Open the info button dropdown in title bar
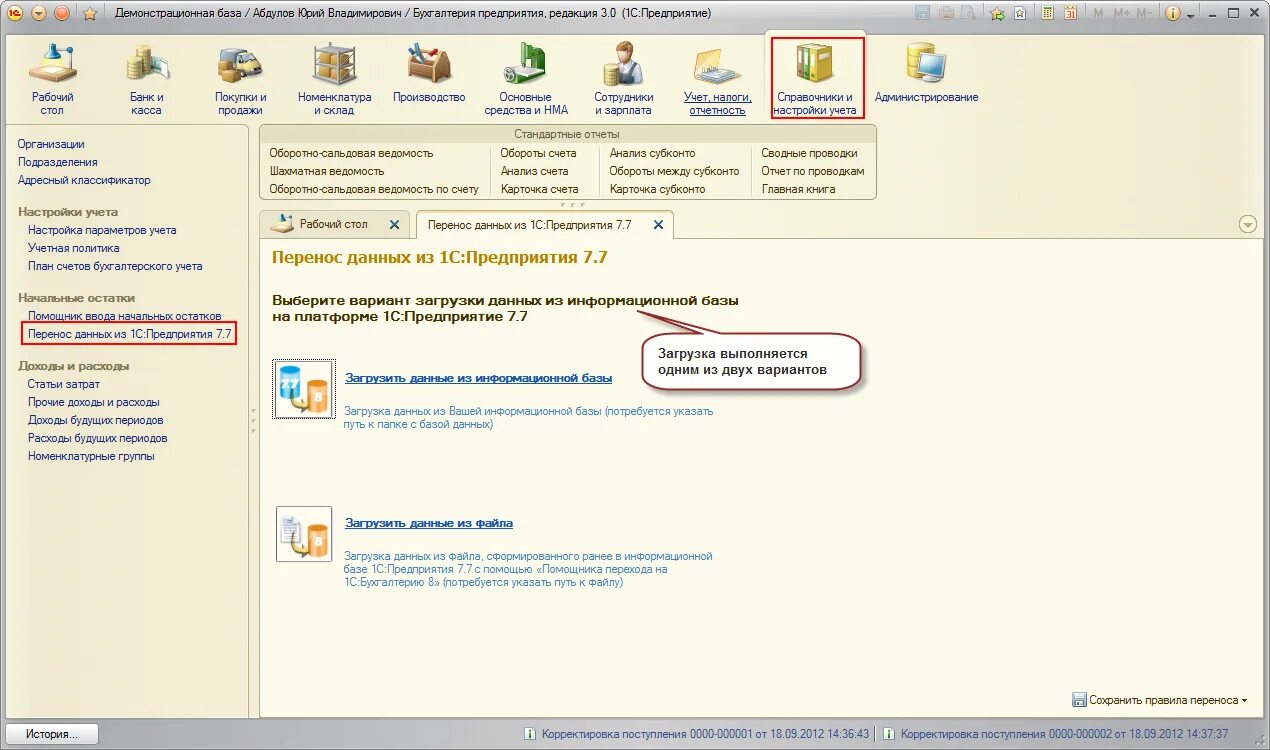 coord(1190,13)
